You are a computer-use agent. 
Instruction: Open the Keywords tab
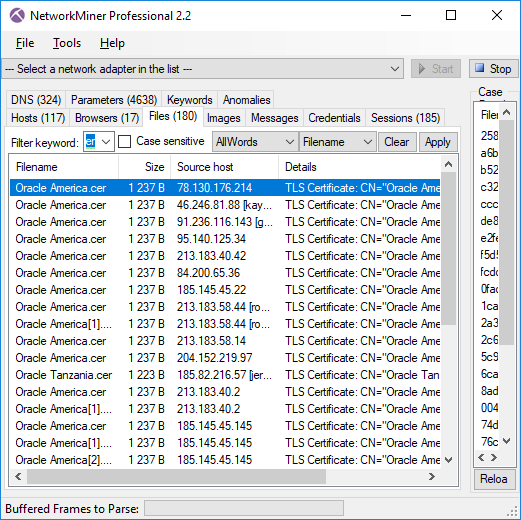coord(189,100)
